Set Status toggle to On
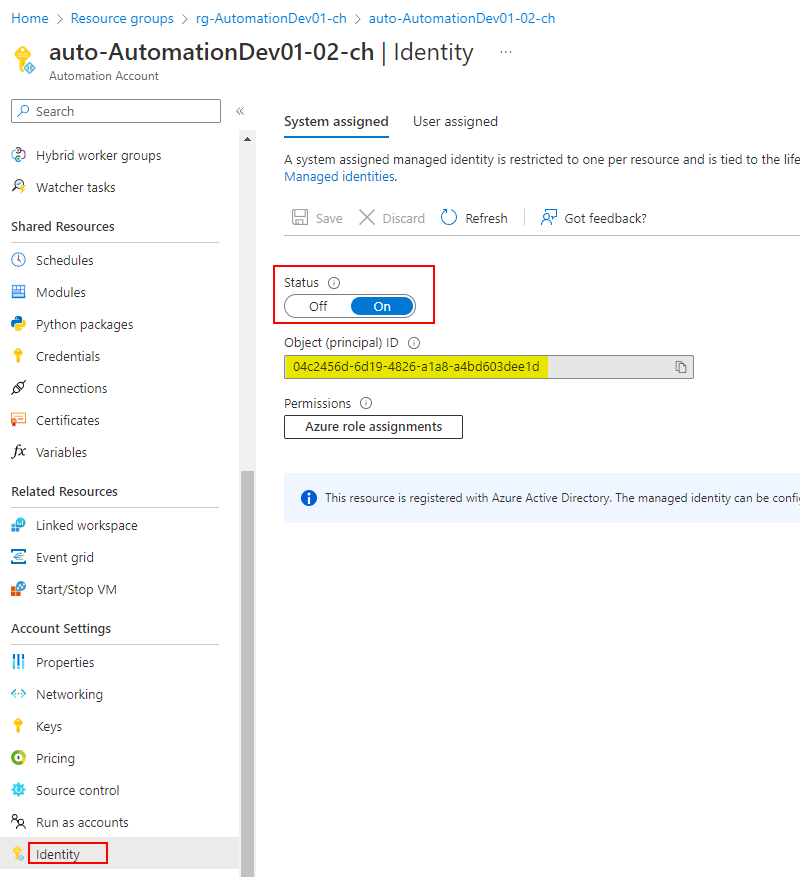The height and width of the screenshot is (877, 800). pos(382,307)
